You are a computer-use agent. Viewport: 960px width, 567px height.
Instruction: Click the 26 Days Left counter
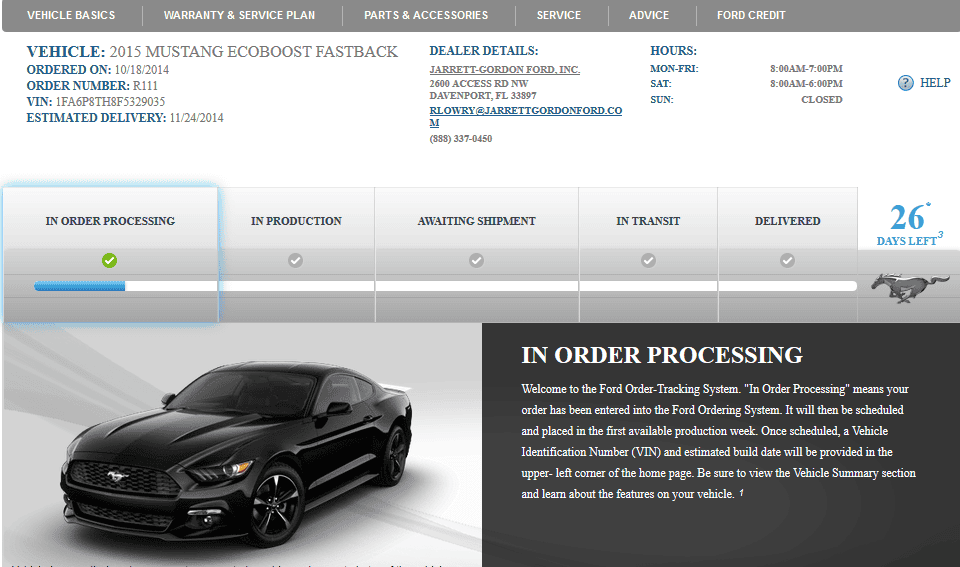coord(909,224)
